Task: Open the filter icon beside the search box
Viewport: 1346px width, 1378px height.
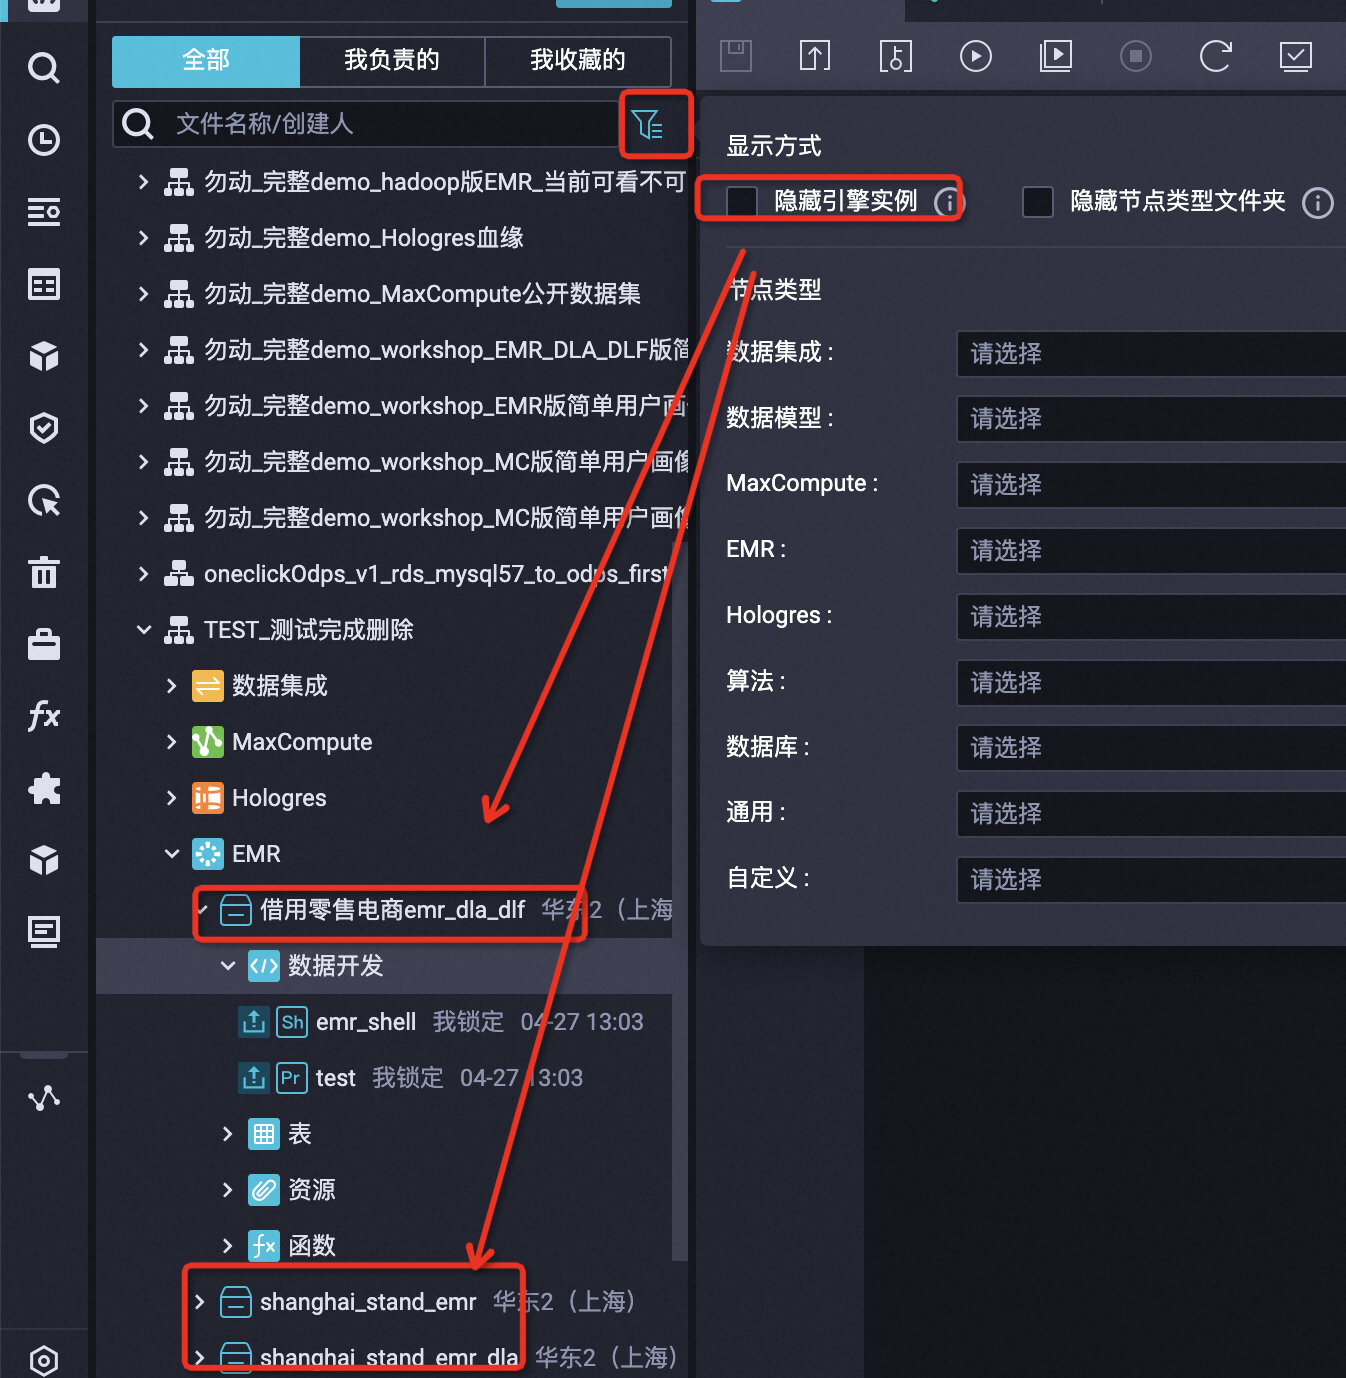Action: coord(647,124)
